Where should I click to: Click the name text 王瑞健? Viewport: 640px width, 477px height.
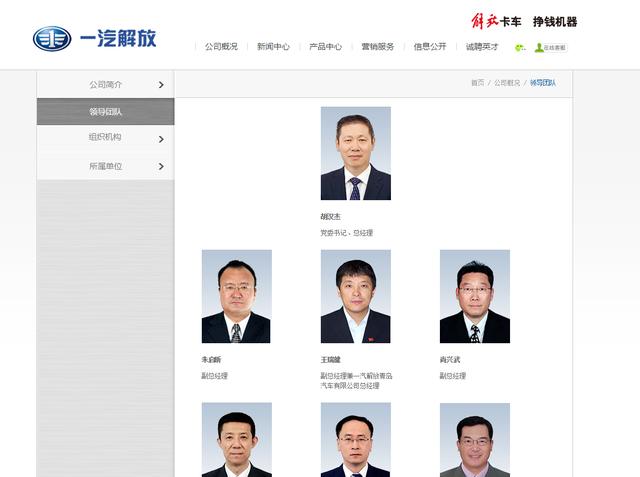point(330,359)
